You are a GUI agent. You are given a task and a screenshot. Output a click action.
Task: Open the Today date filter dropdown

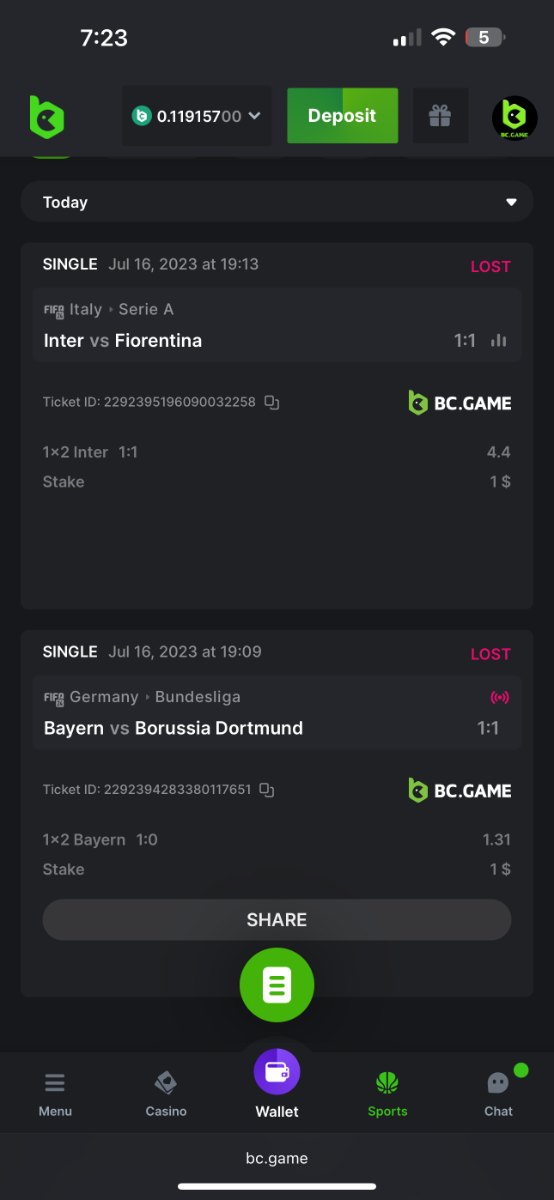(x=277, y=202)
